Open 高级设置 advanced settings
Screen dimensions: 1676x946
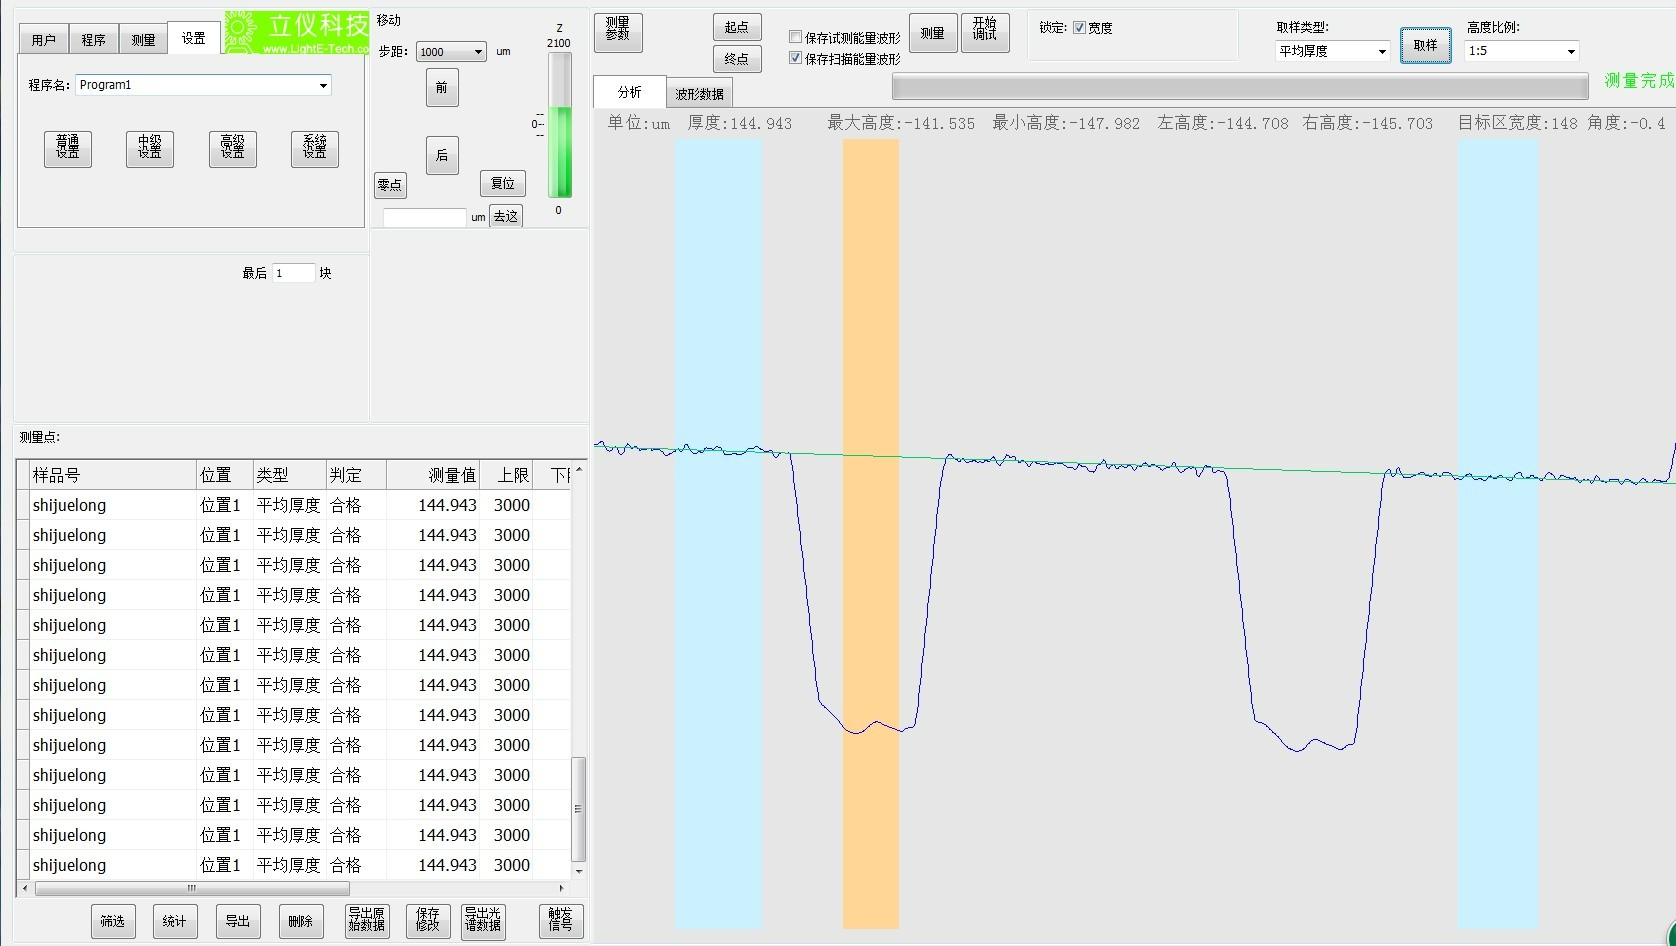232,148
